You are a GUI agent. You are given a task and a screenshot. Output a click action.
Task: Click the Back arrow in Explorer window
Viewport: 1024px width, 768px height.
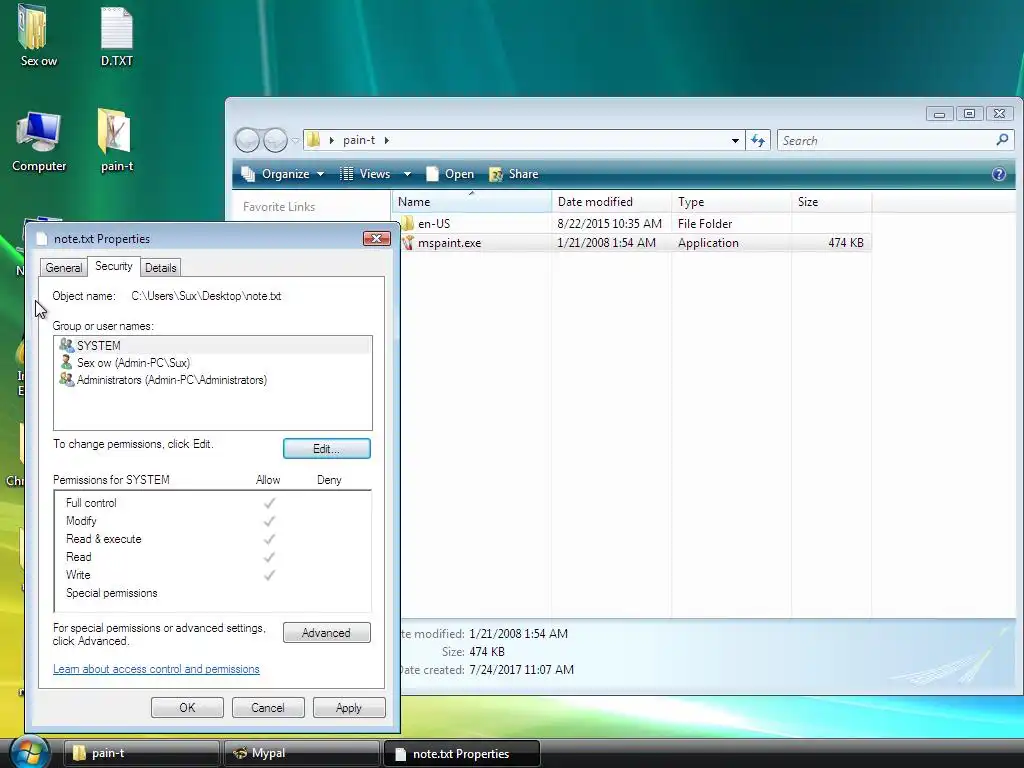247,140
